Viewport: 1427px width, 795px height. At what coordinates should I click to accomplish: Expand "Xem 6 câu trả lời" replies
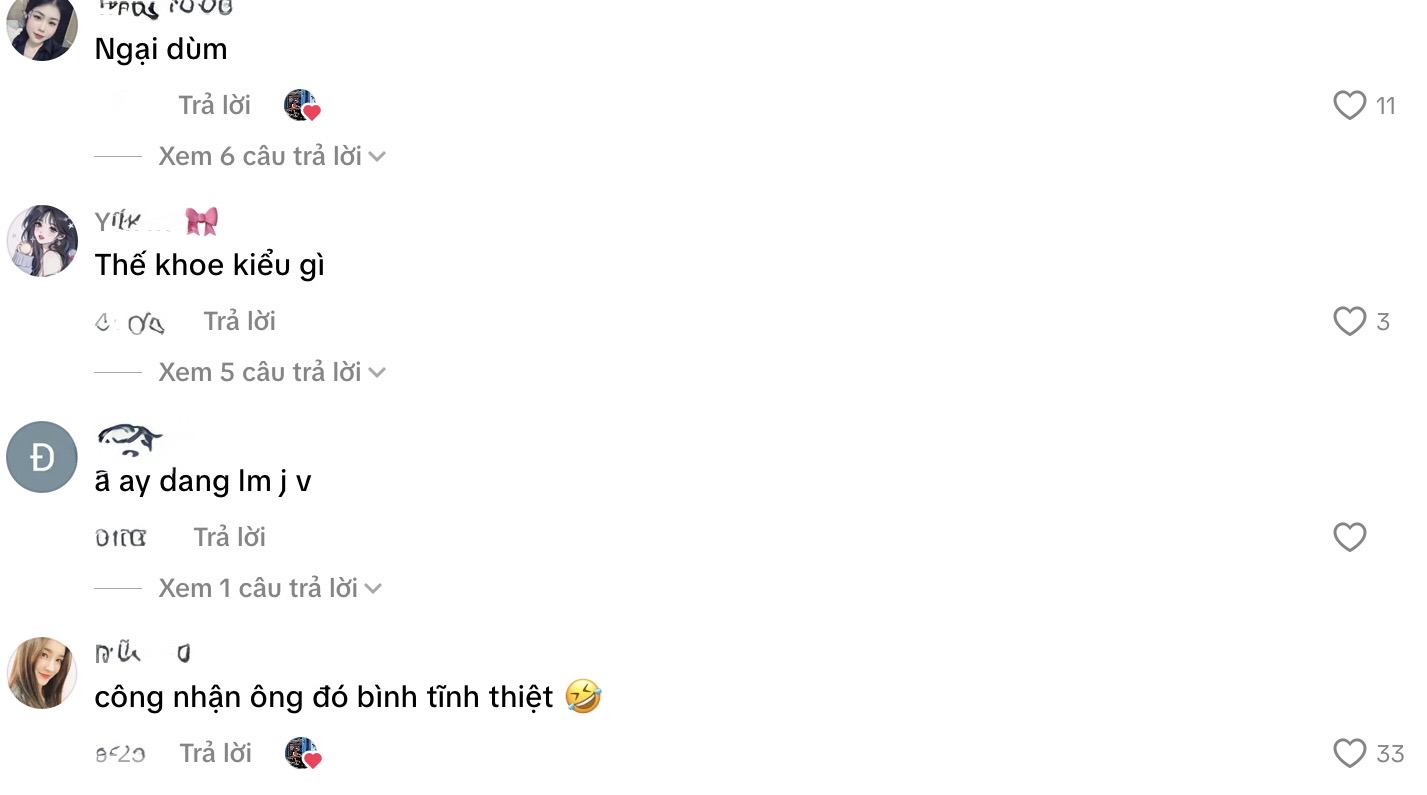(x=271, y=156)
